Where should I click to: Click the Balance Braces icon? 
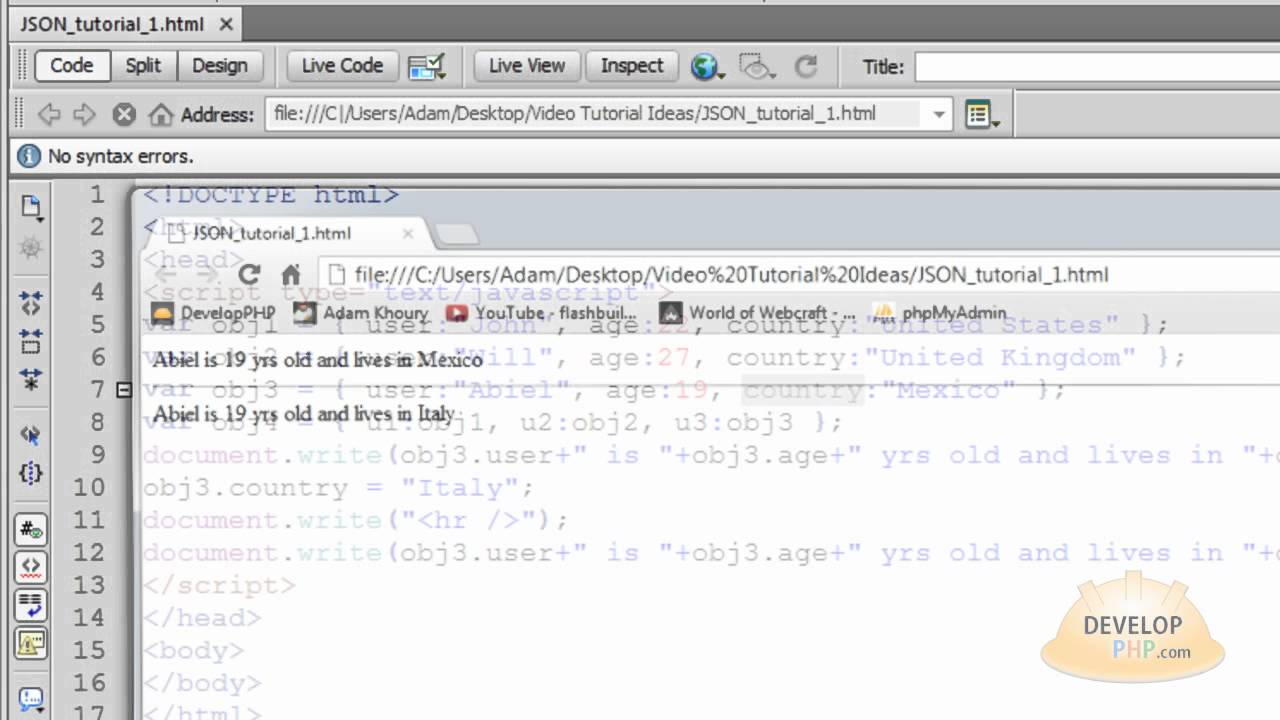pyautogui.click(x=31, y=471)
